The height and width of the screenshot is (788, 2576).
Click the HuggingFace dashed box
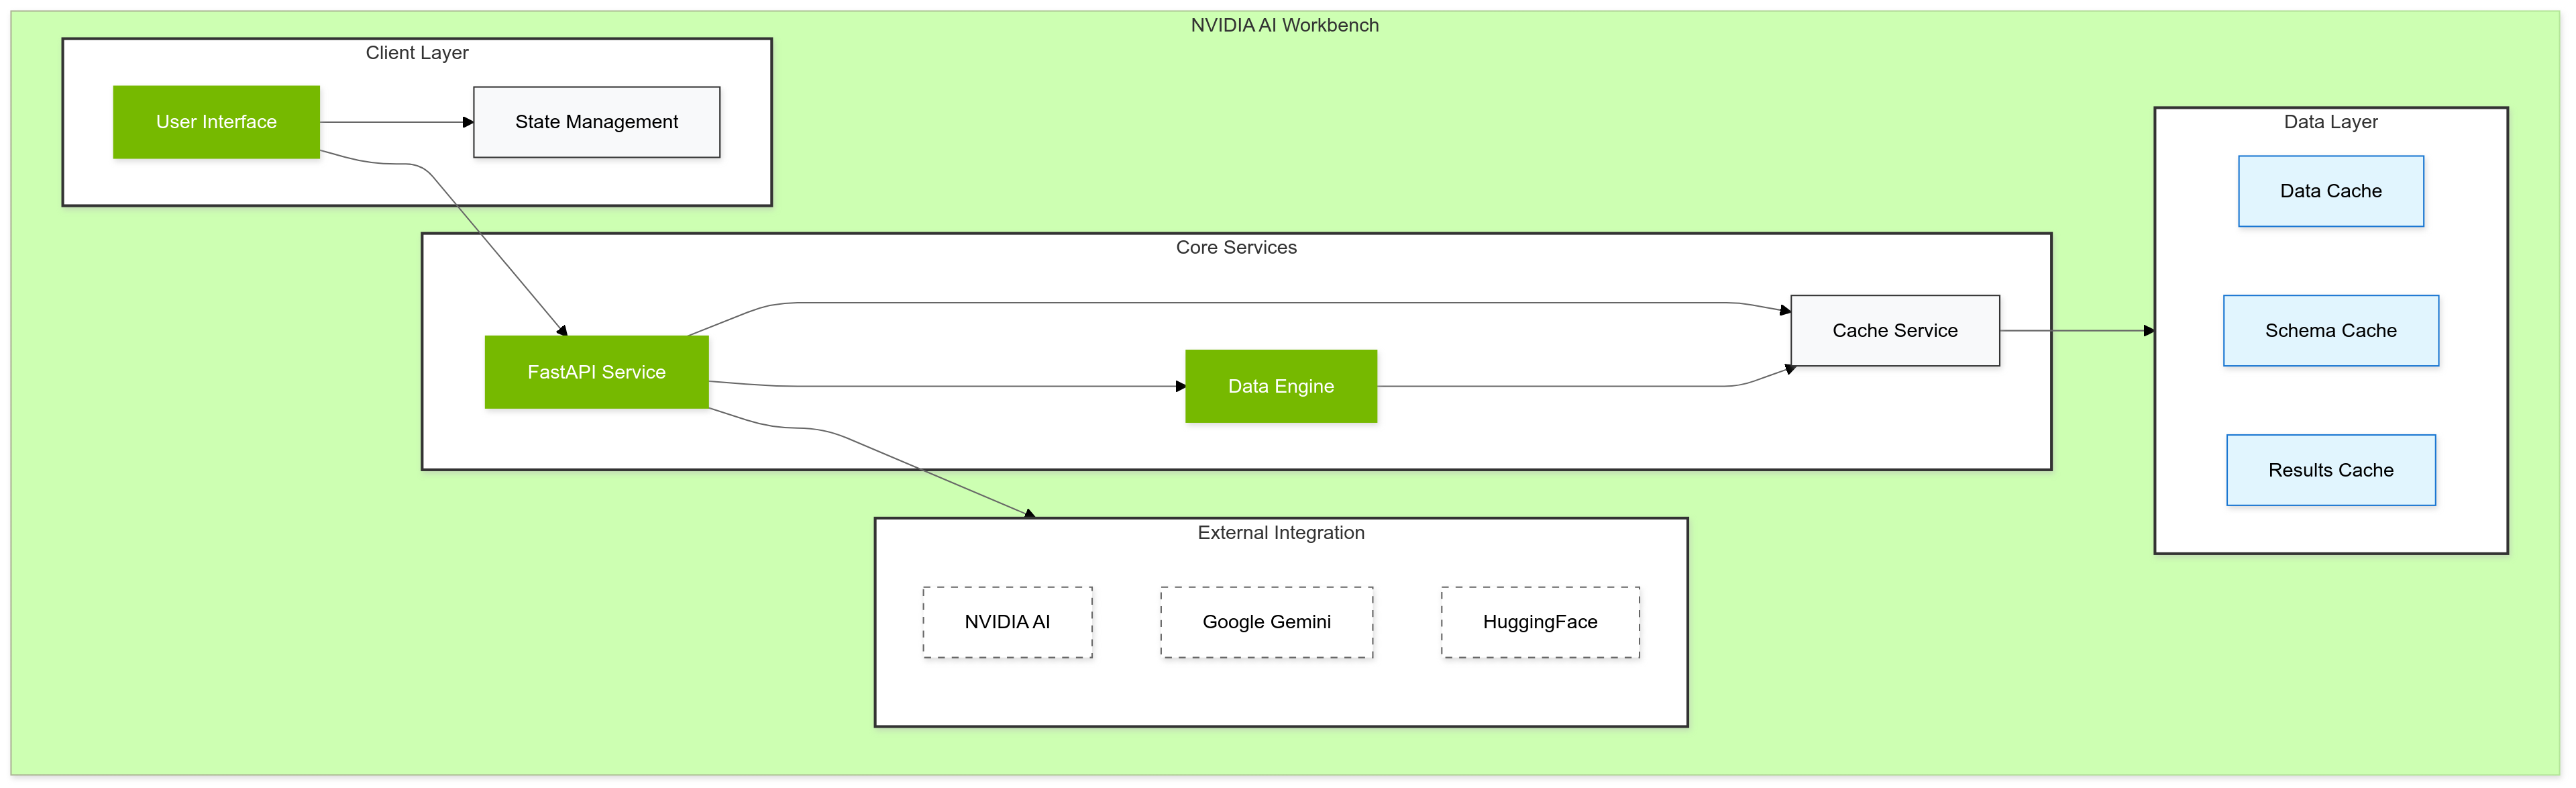[1539, 622]
